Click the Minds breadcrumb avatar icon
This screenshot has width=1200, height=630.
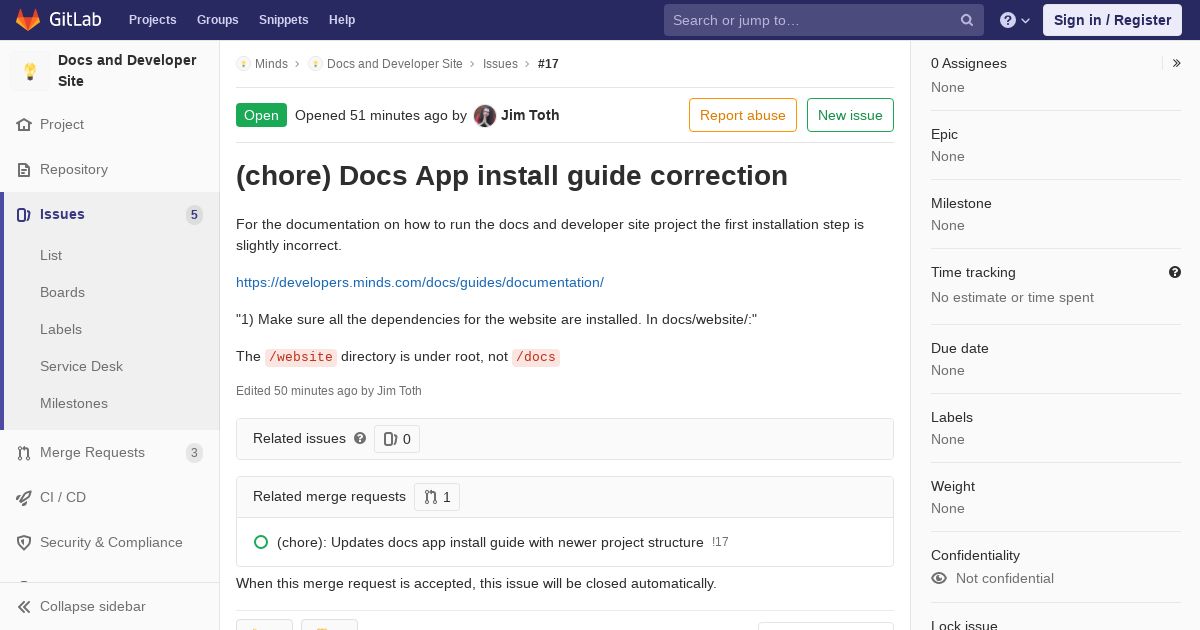[x=243, y=64]
